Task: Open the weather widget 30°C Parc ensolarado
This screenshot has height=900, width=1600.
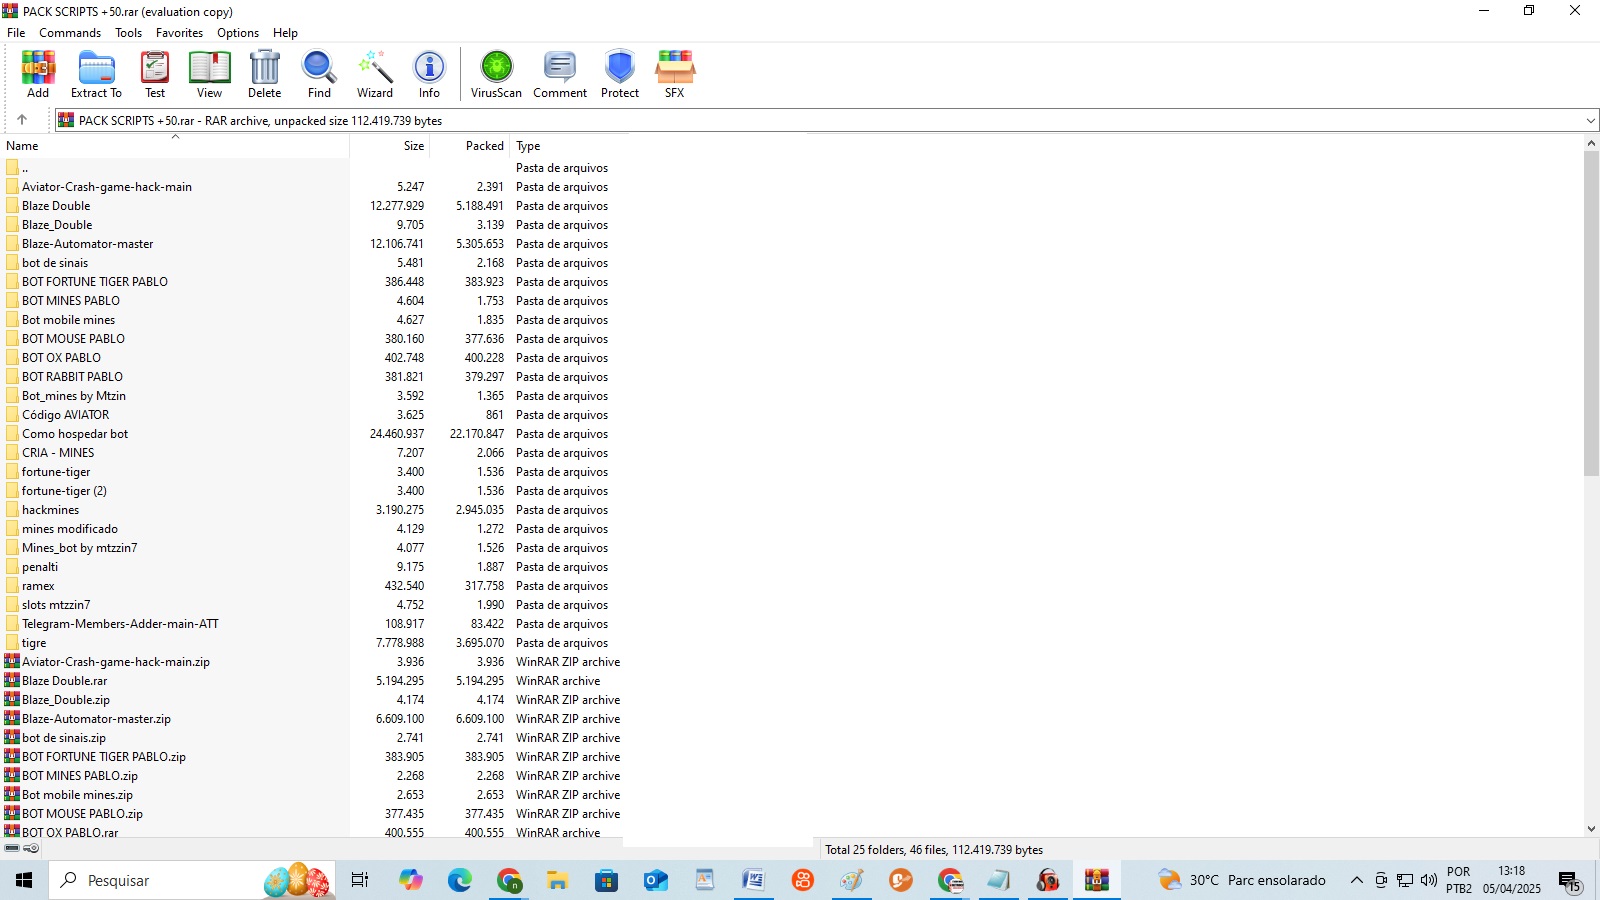Action: (x=1241, y=880)
